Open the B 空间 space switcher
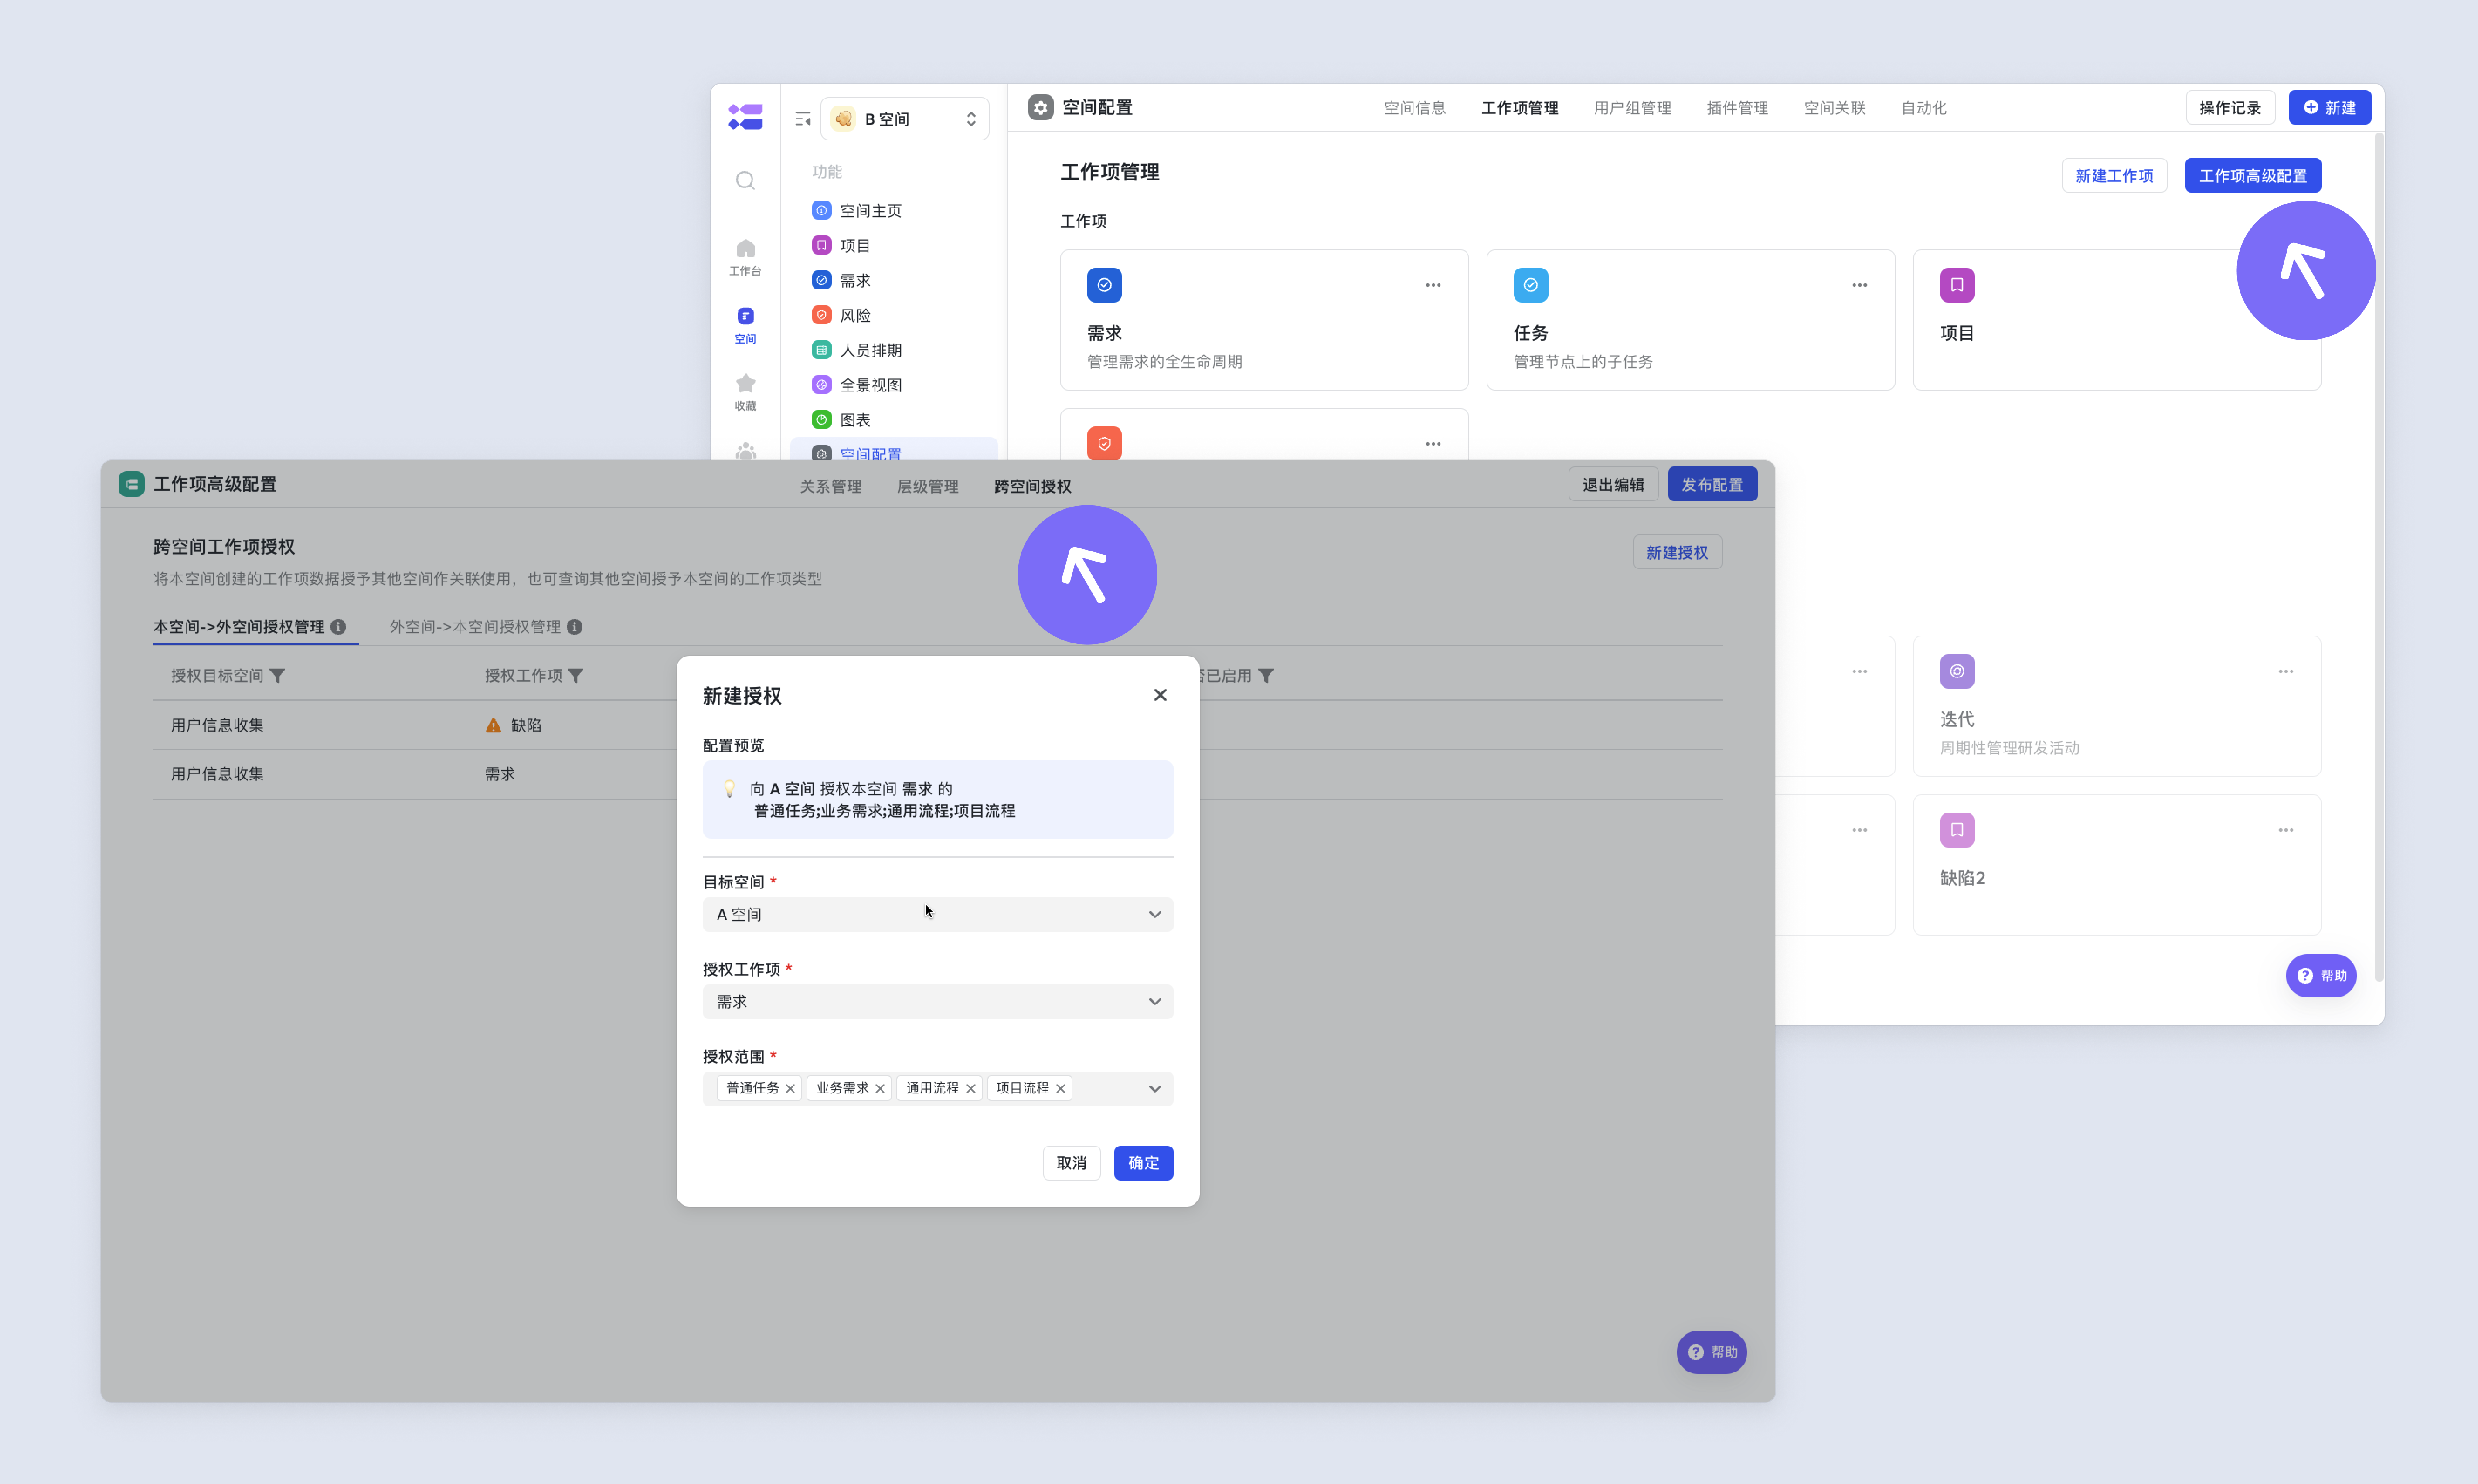 [x=905, y=119]
